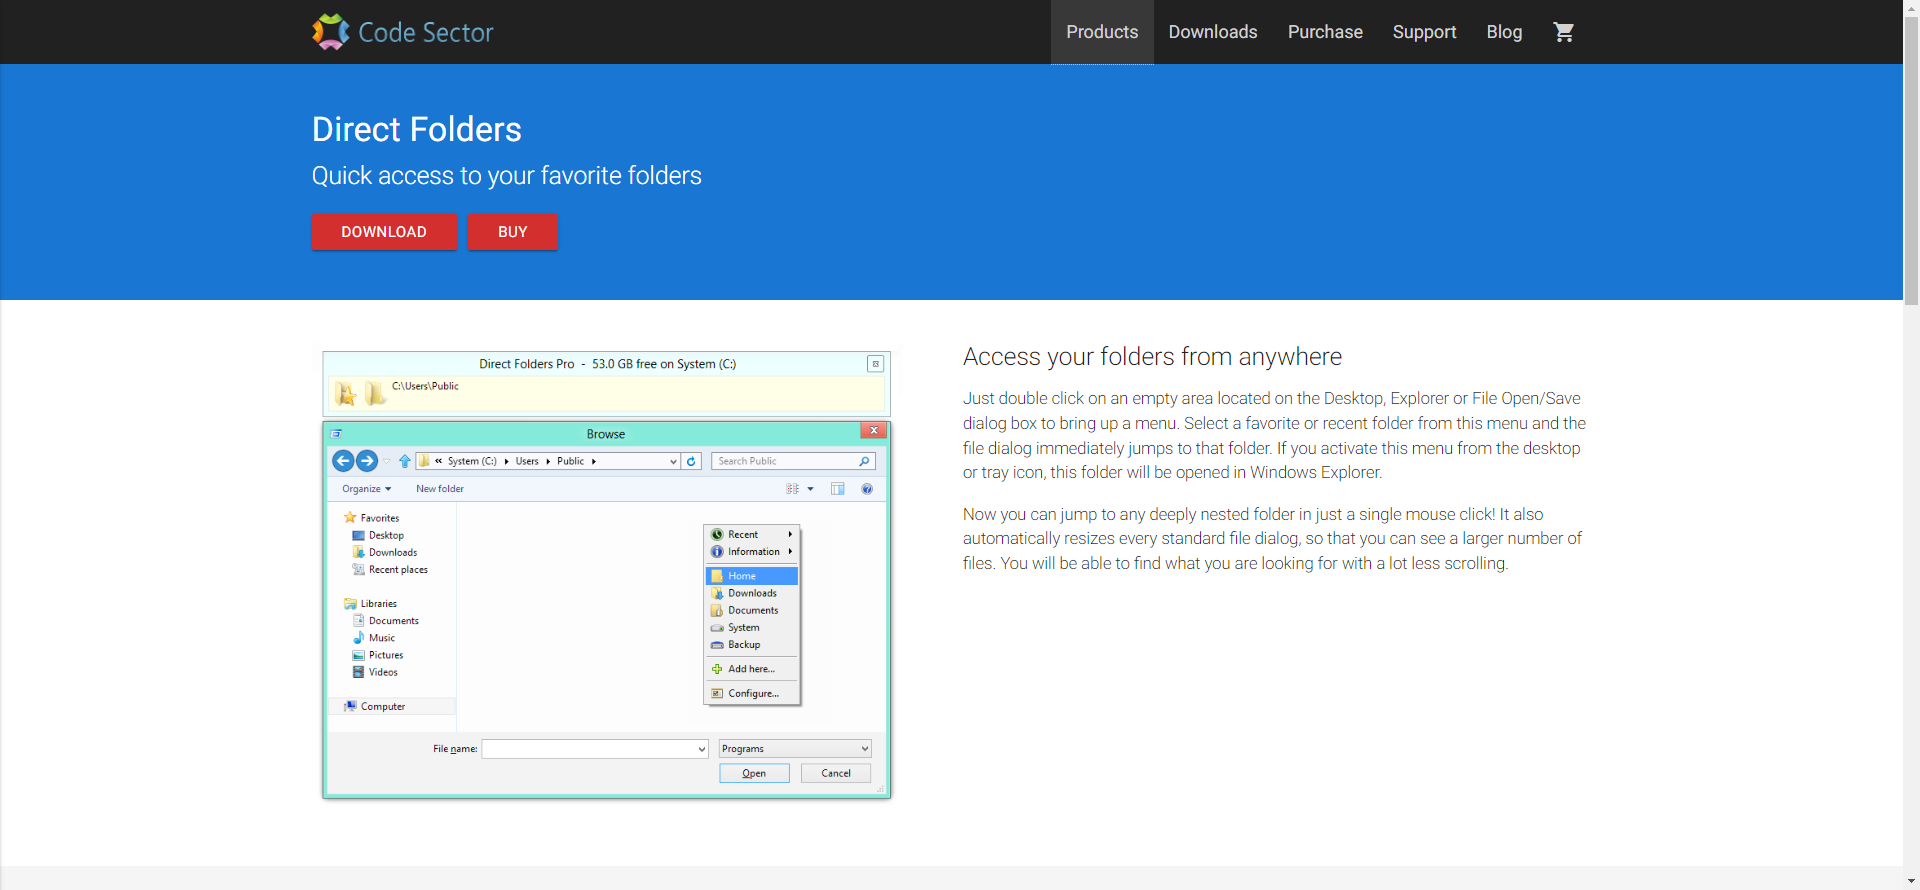Click the 'Direct Folders' page heading
The height and width of the screenshot is (890, 1920).
(416, 129)
